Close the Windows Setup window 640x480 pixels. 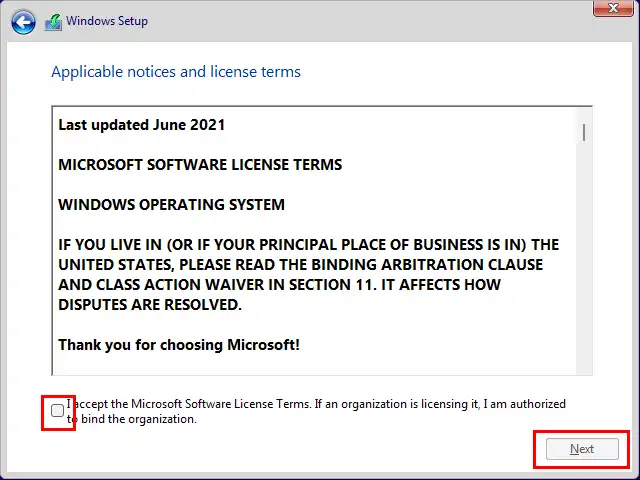(613, 7)
